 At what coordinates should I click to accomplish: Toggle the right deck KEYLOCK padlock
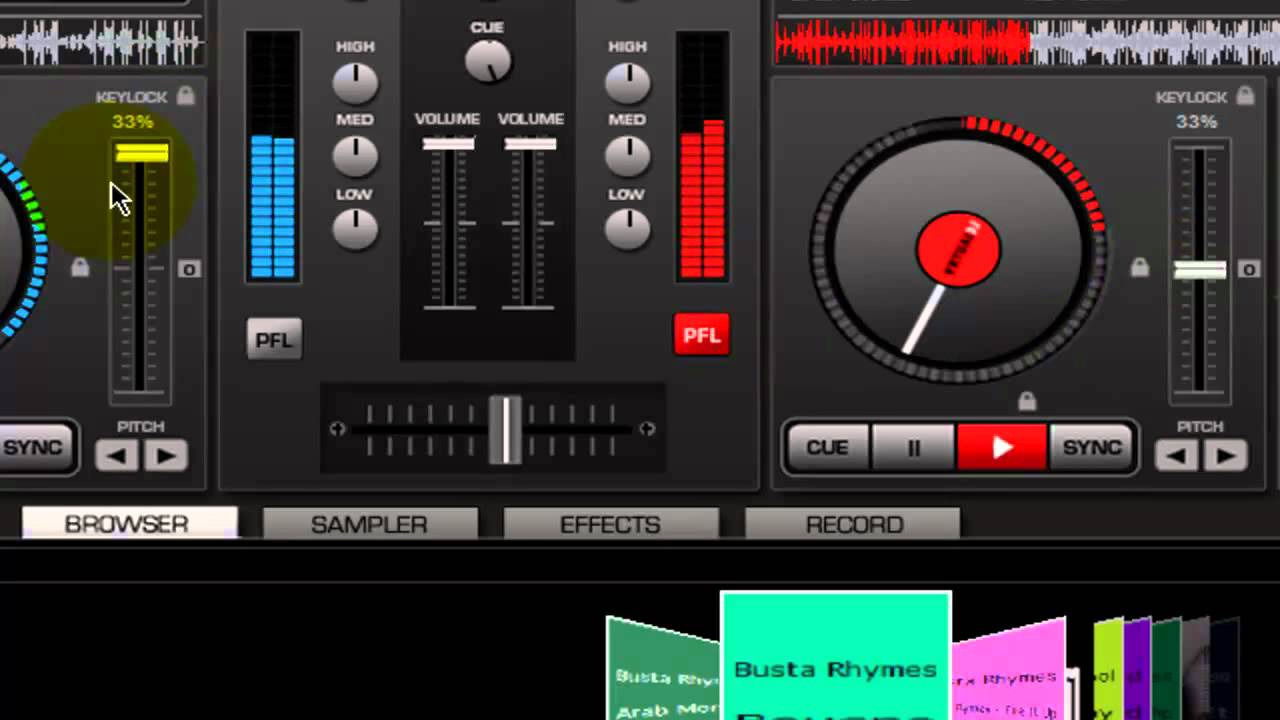tap(1245, 96)
